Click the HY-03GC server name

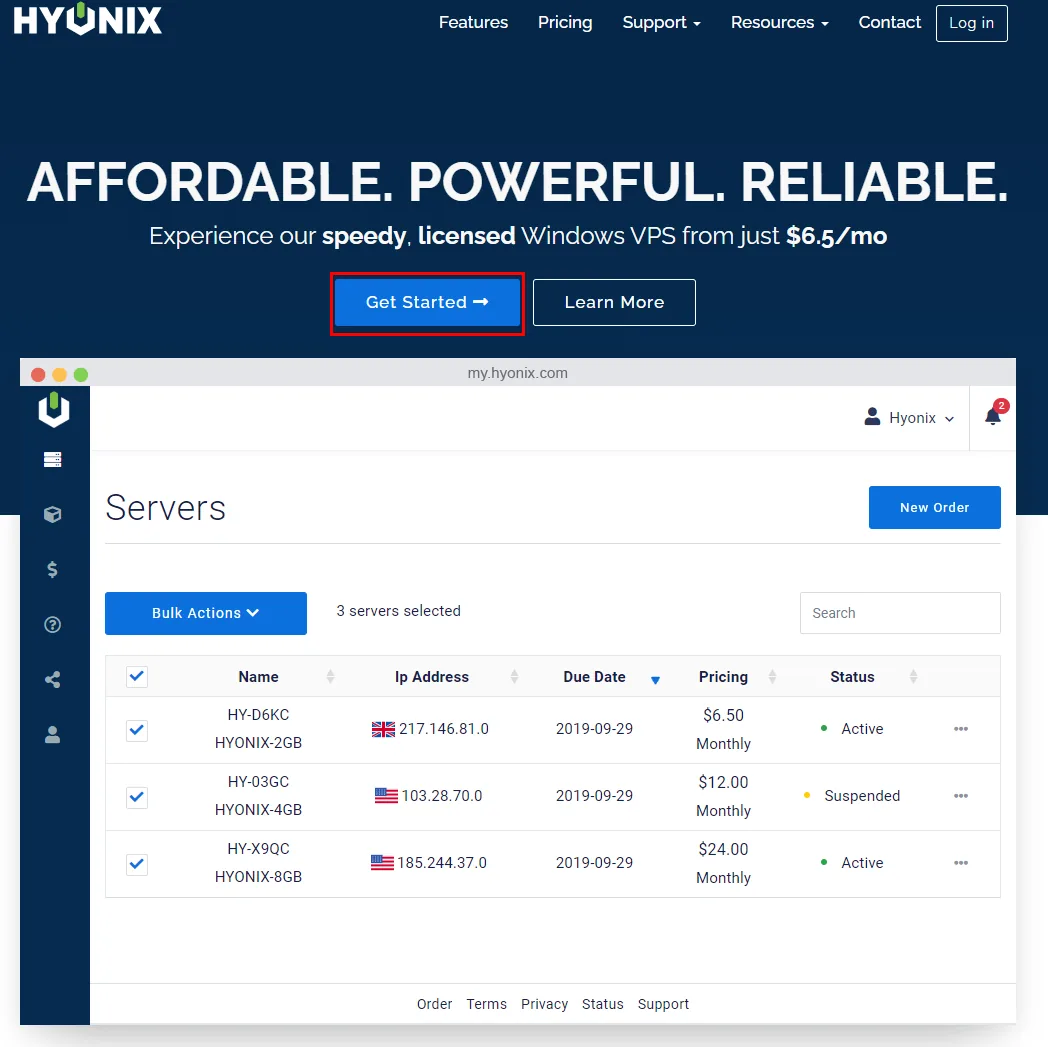point(258,782)
